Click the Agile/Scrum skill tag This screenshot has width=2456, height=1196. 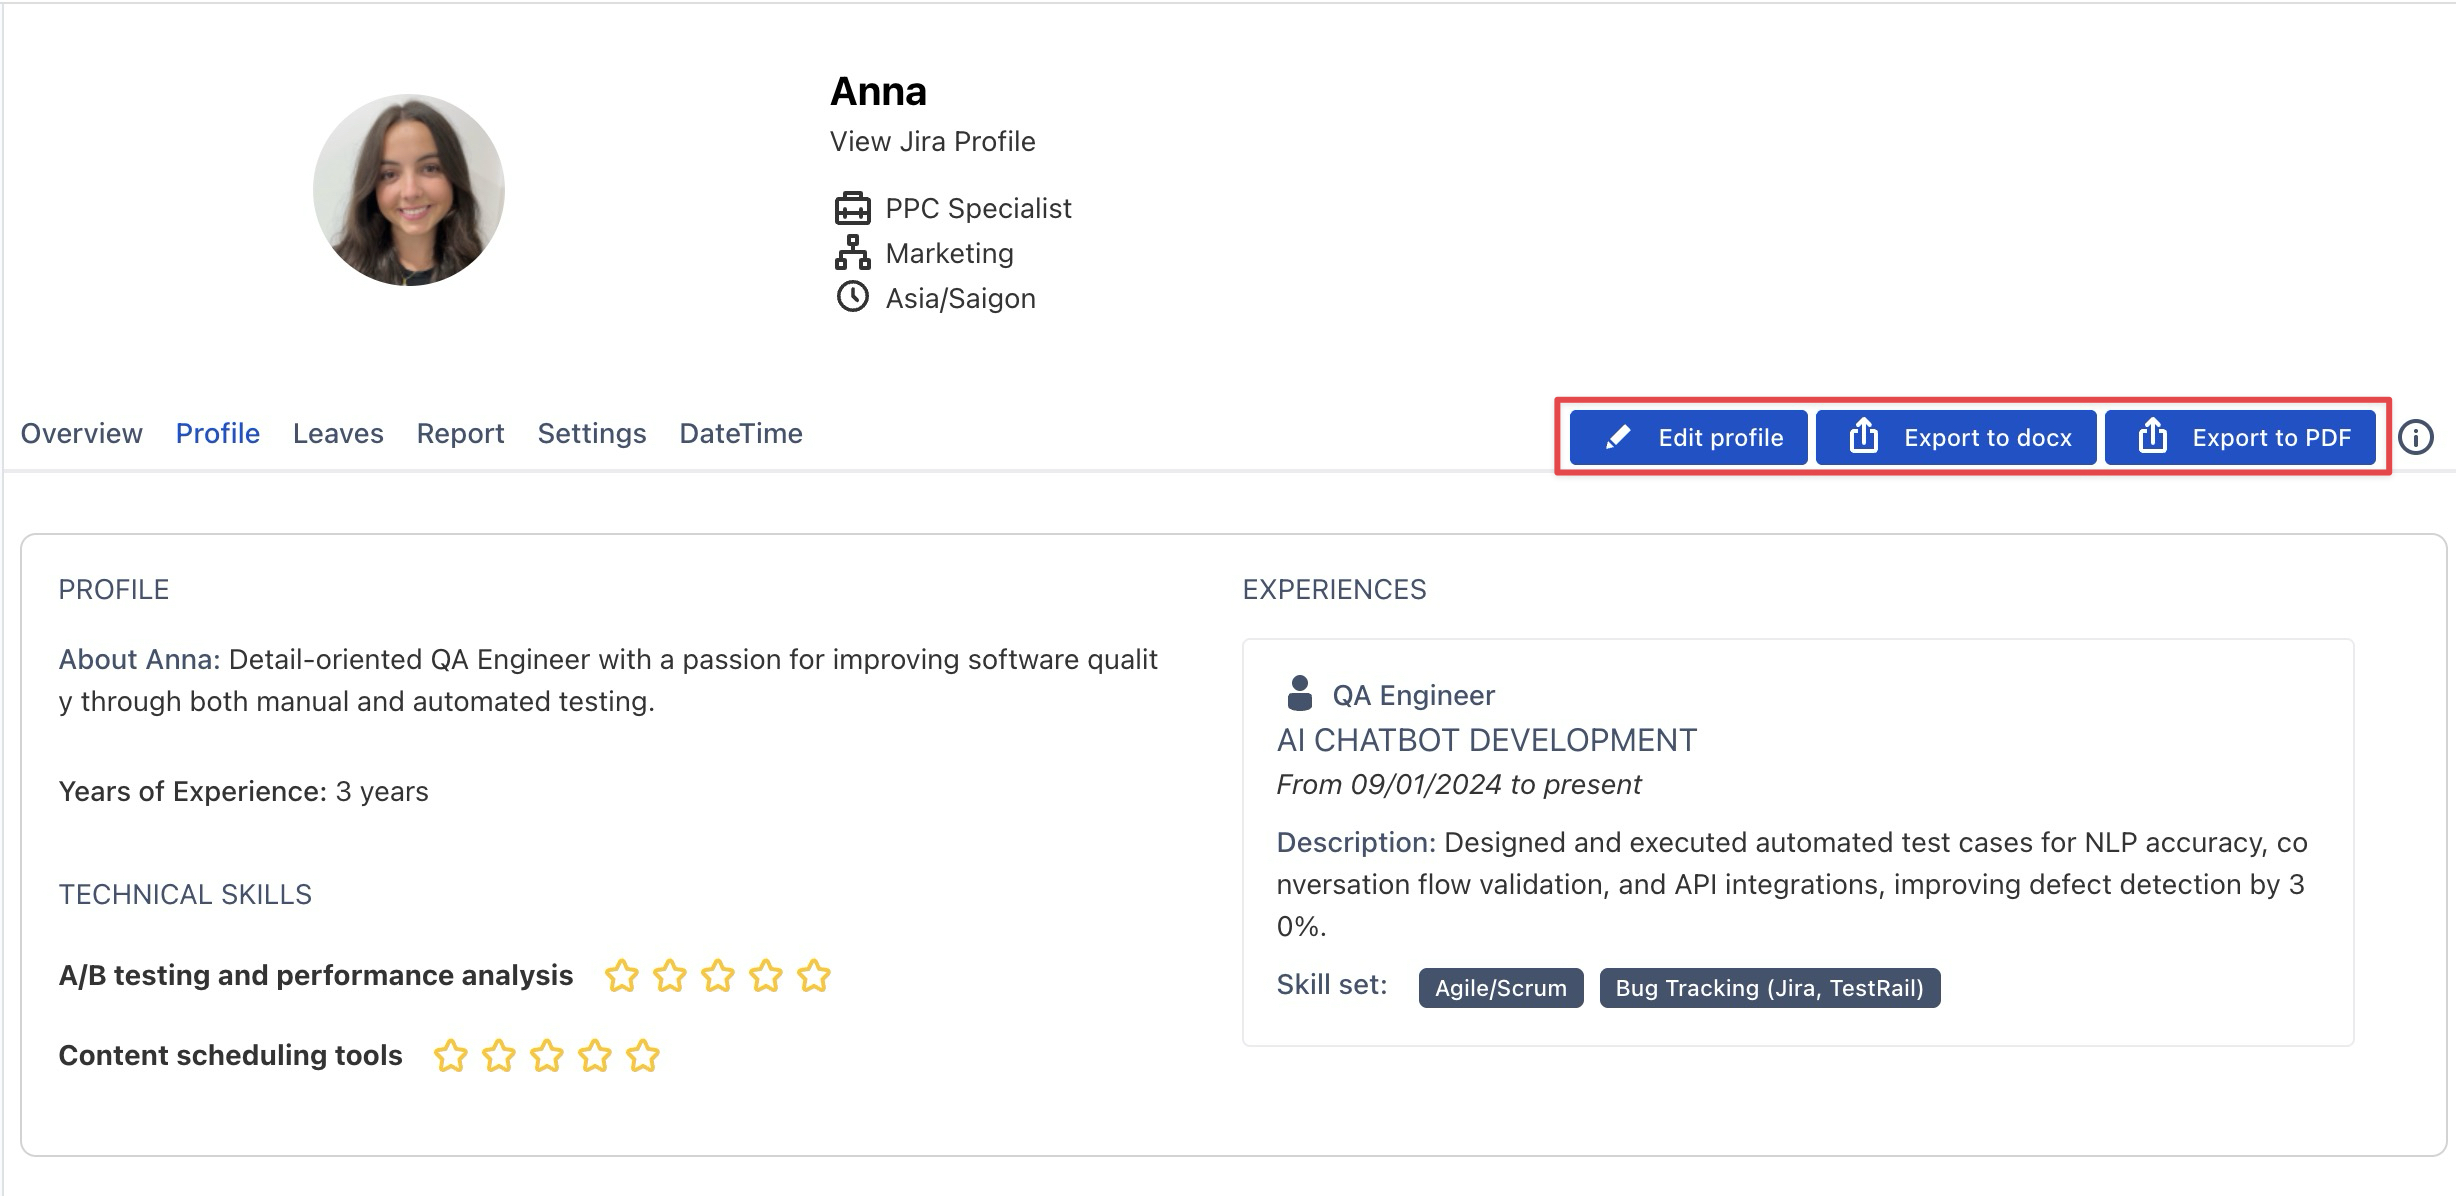[1500, 988]
